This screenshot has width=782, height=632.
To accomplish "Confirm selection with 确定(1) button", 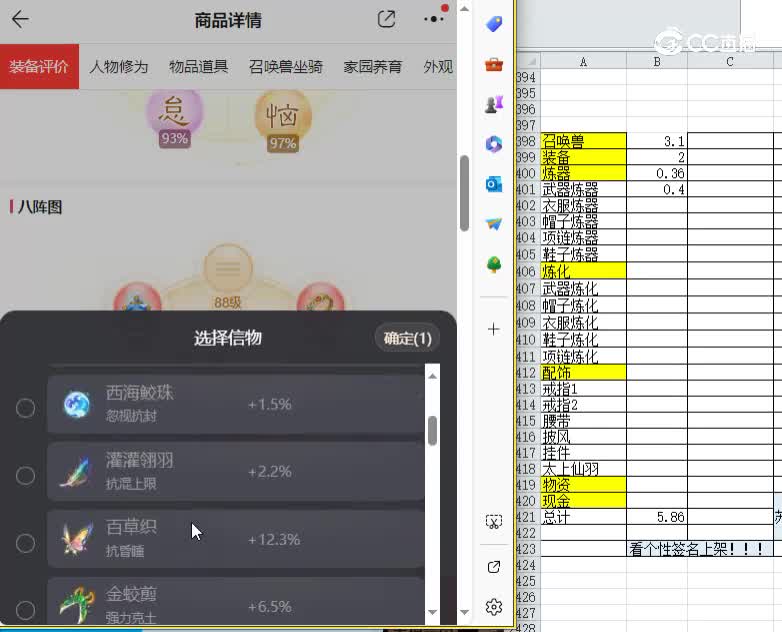I will point(407,339).
